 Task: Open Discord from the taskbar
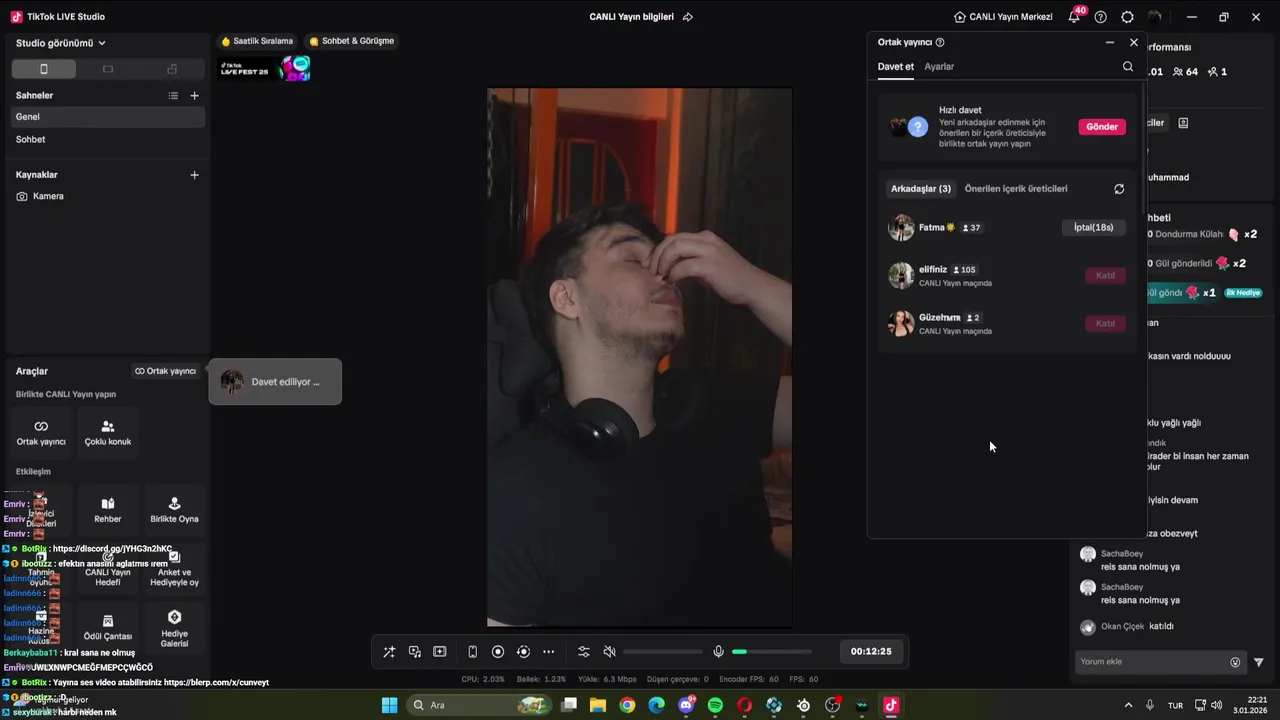[x=686, y=706]
